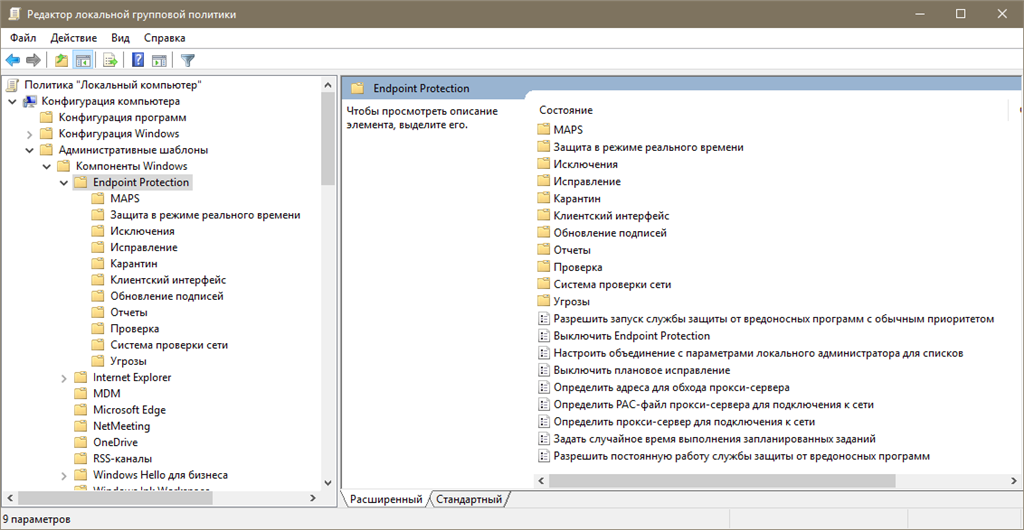Toggle the console tree pane icon
Image resolution: width=1024 pixels, height=530 pixels.
[x=82, y=61]
